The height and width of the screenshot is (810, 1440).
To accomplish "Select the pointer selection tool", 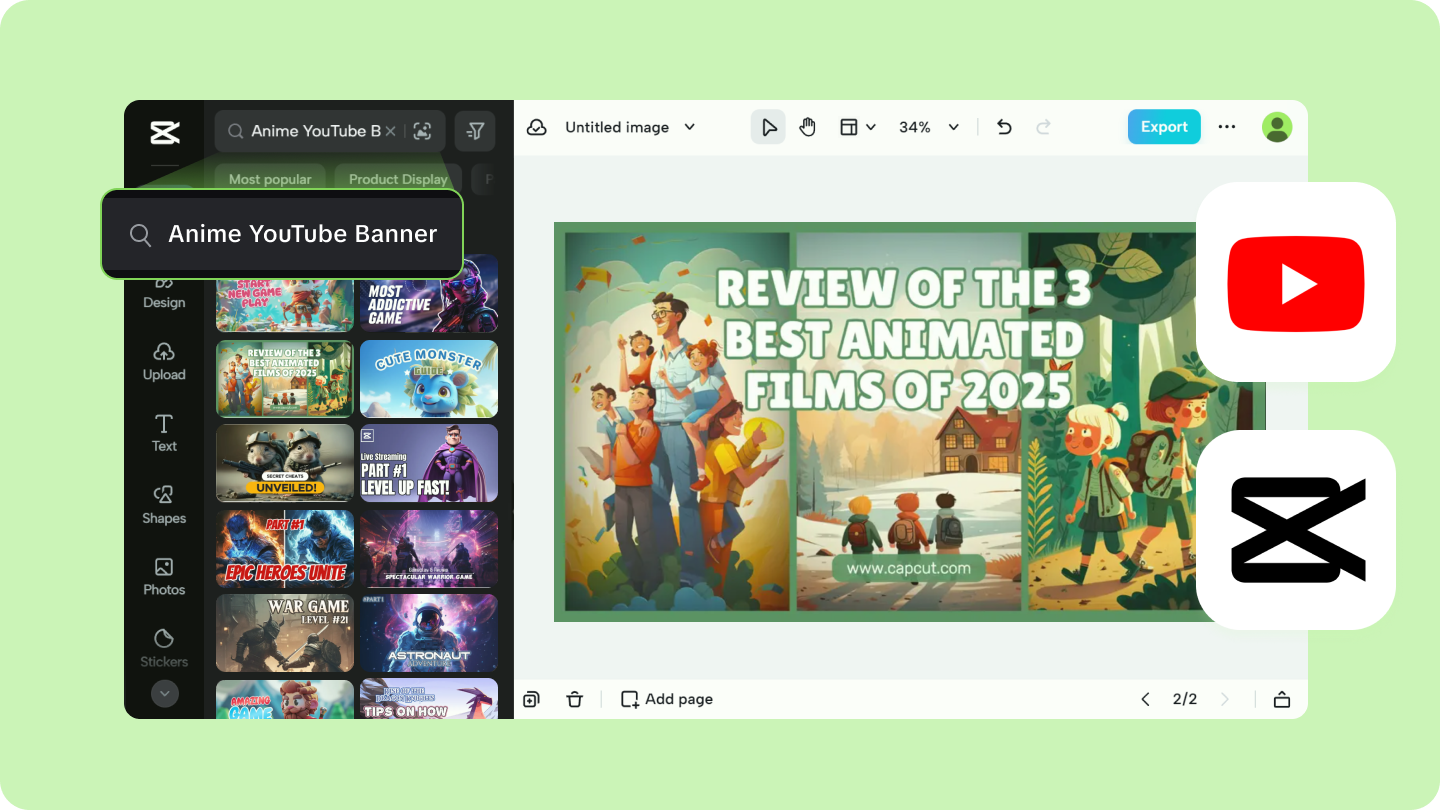I will click(x=768, y=127).
